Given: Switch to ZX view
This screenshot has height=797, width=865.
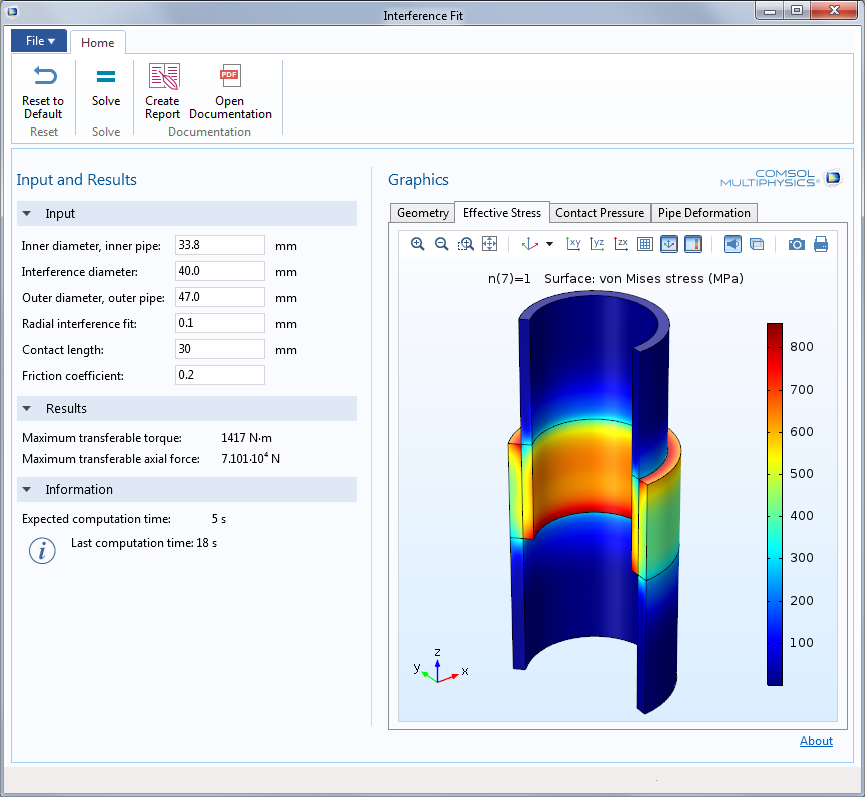Looking at the screenshot, I should point(621,244).
